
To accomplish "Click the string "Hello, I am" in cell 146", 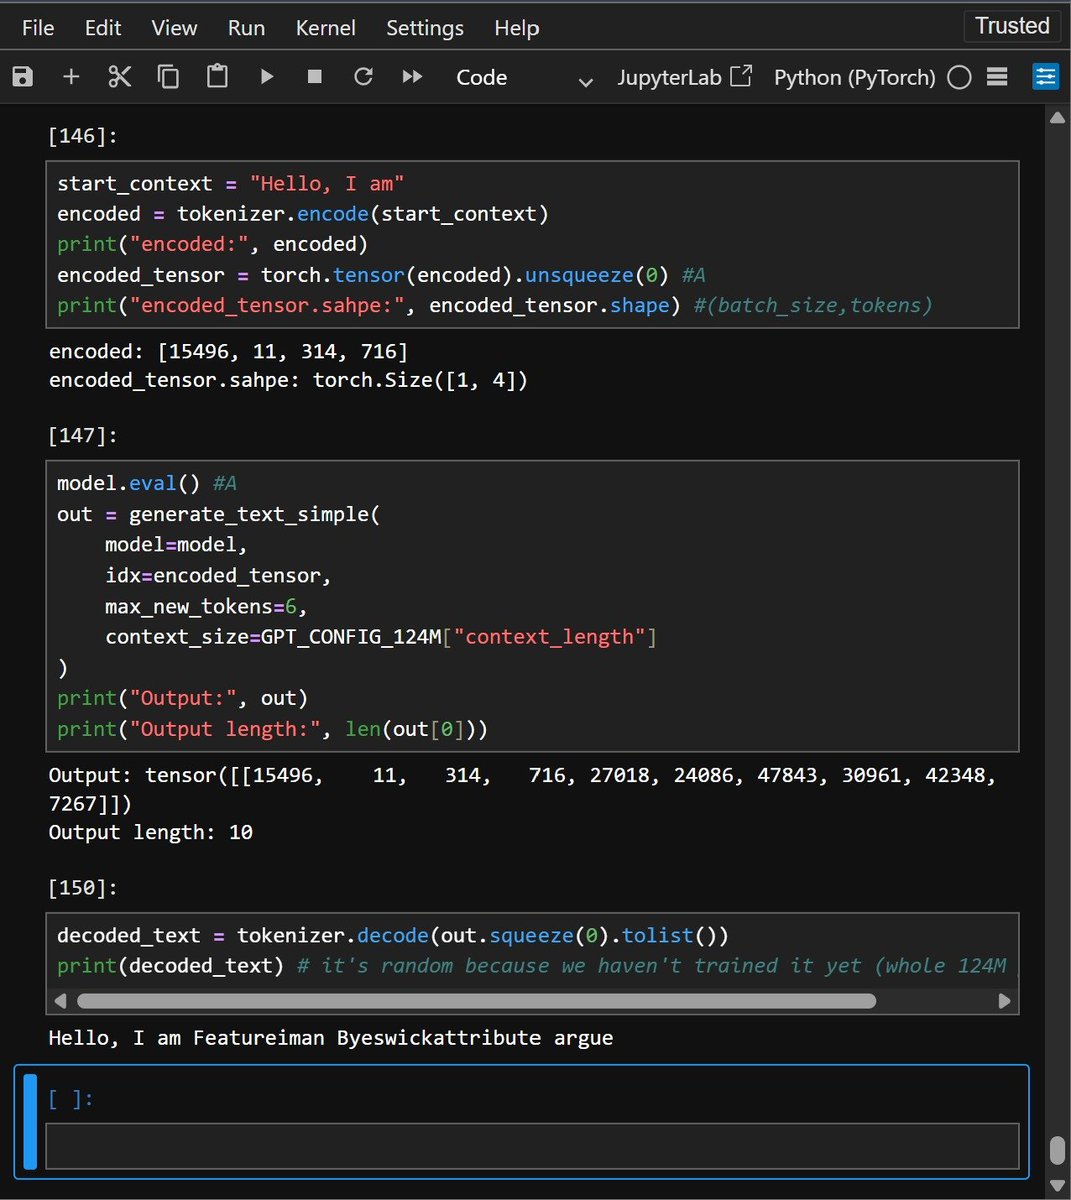I will pyautogui.click(x=327, y=183).
